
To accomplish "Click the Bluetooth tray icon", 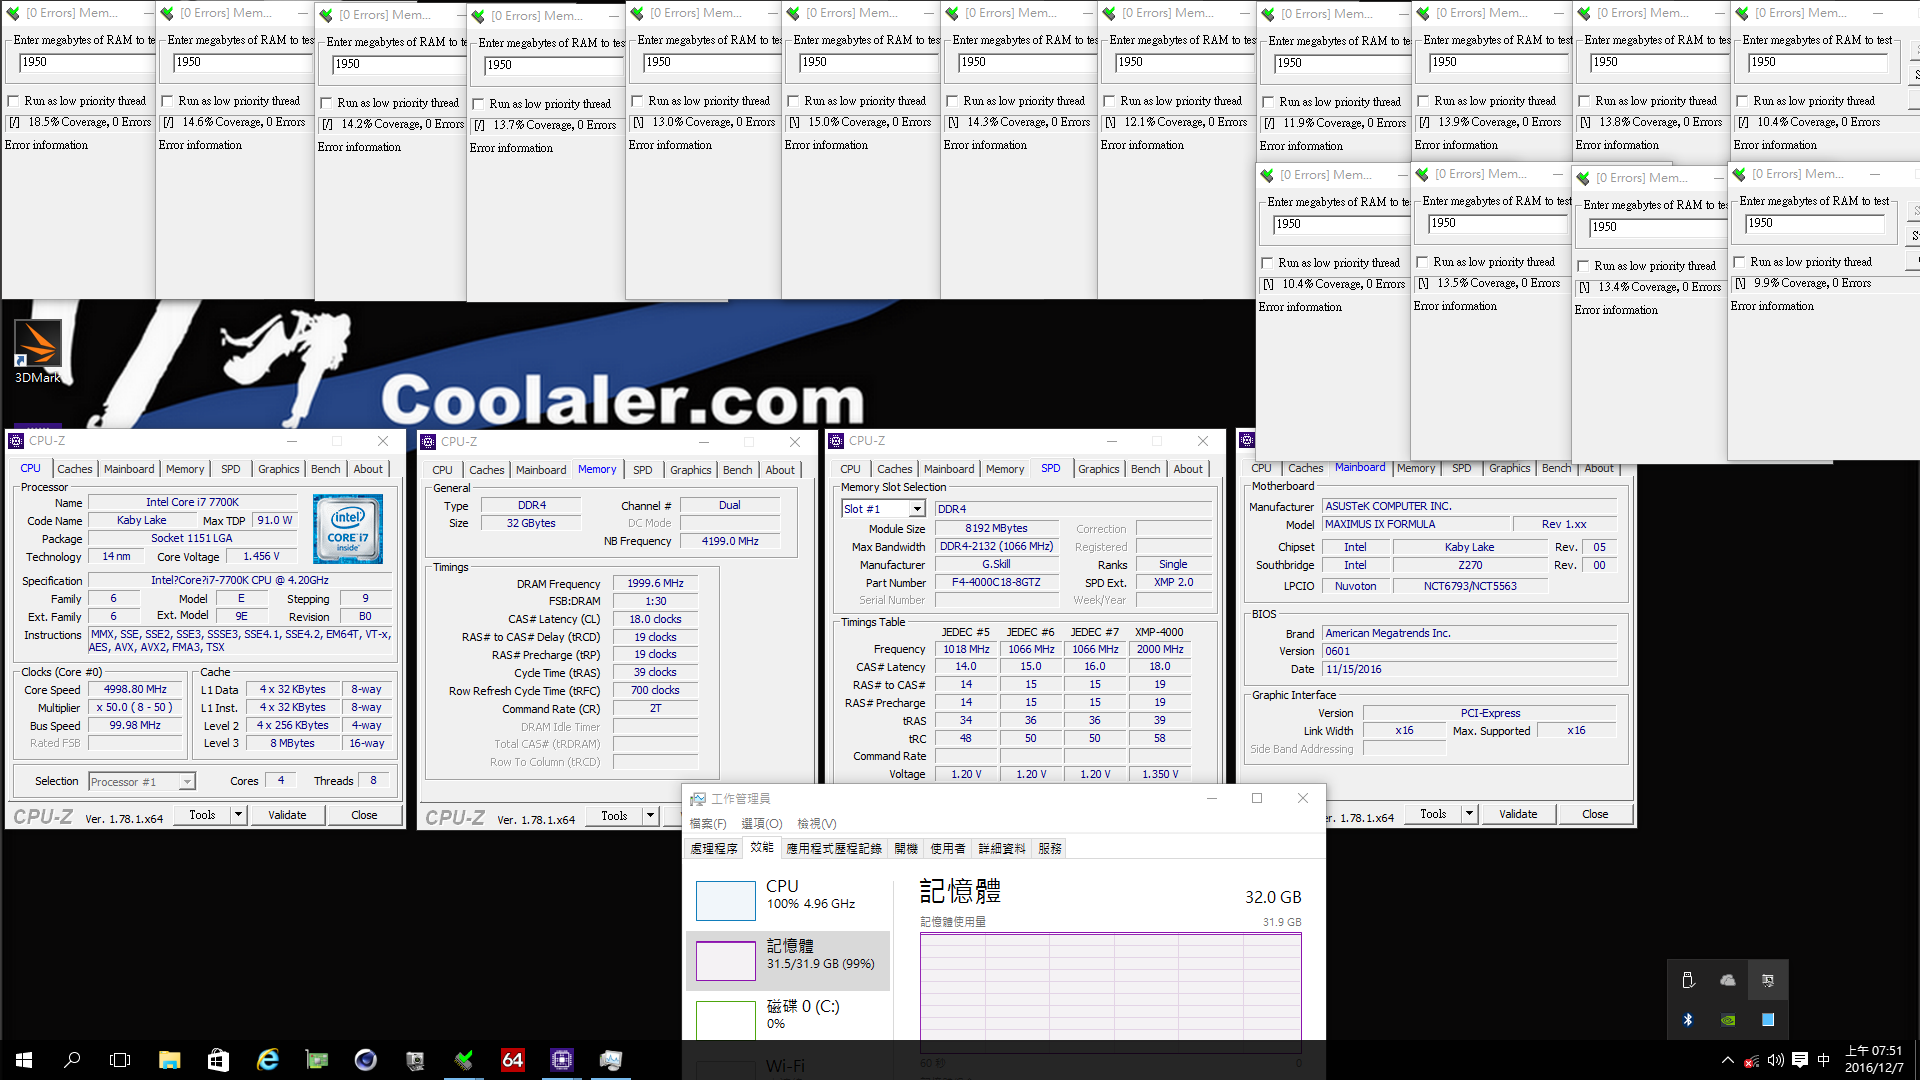I will 1688,1020.
